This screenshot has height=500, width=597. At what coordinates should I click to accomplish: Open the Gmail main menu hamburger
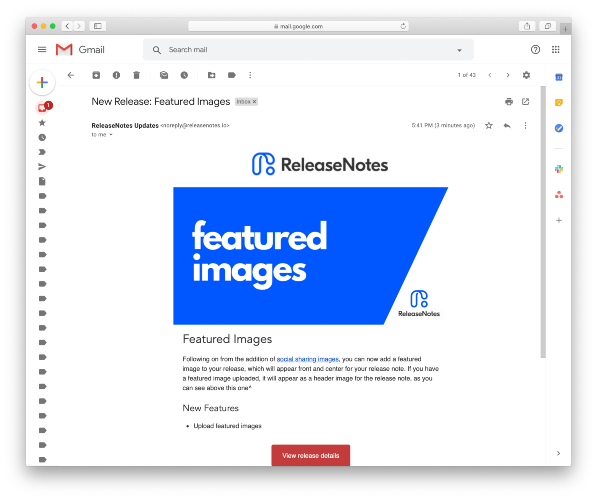(42, 50)
